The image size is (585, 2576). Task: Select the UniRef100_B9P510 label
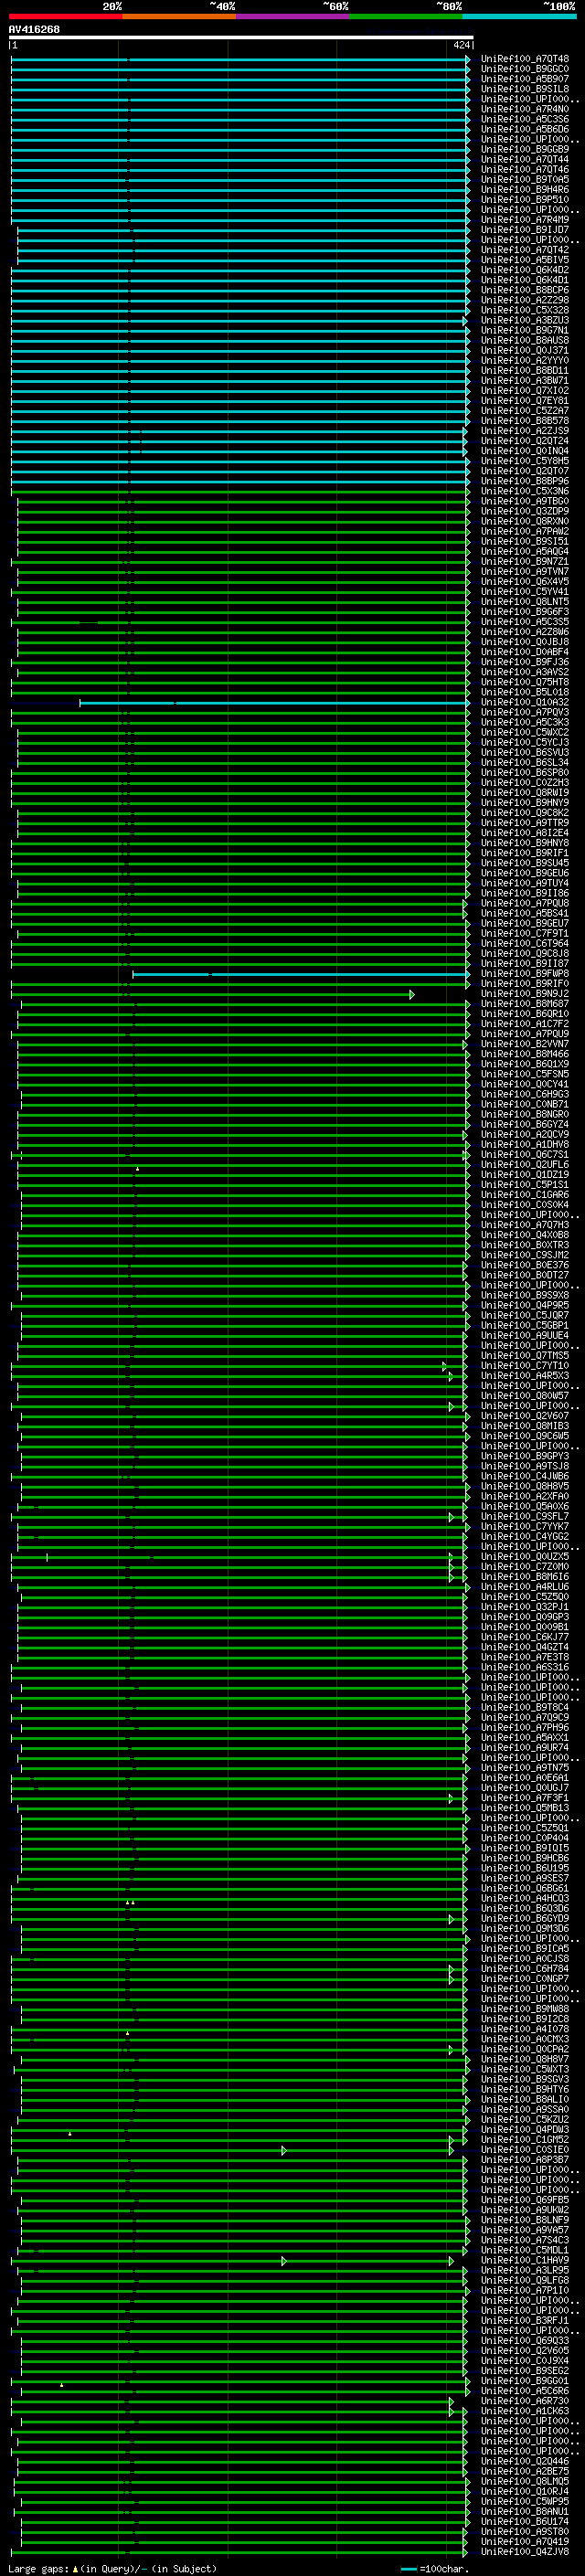click(525, 200)
